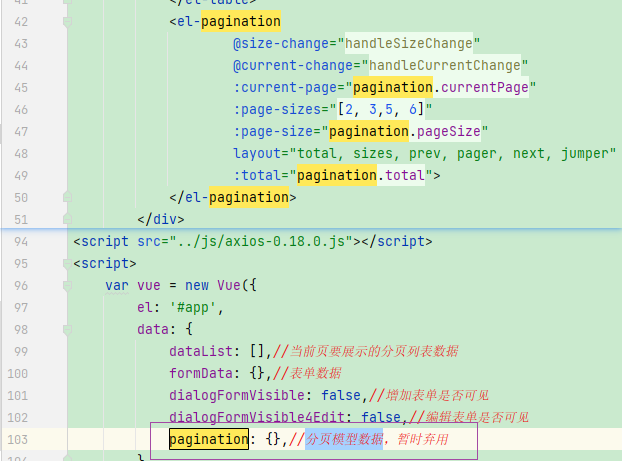
Task: Click line number 99 in the gutter
Action: [x=21, y=352]
